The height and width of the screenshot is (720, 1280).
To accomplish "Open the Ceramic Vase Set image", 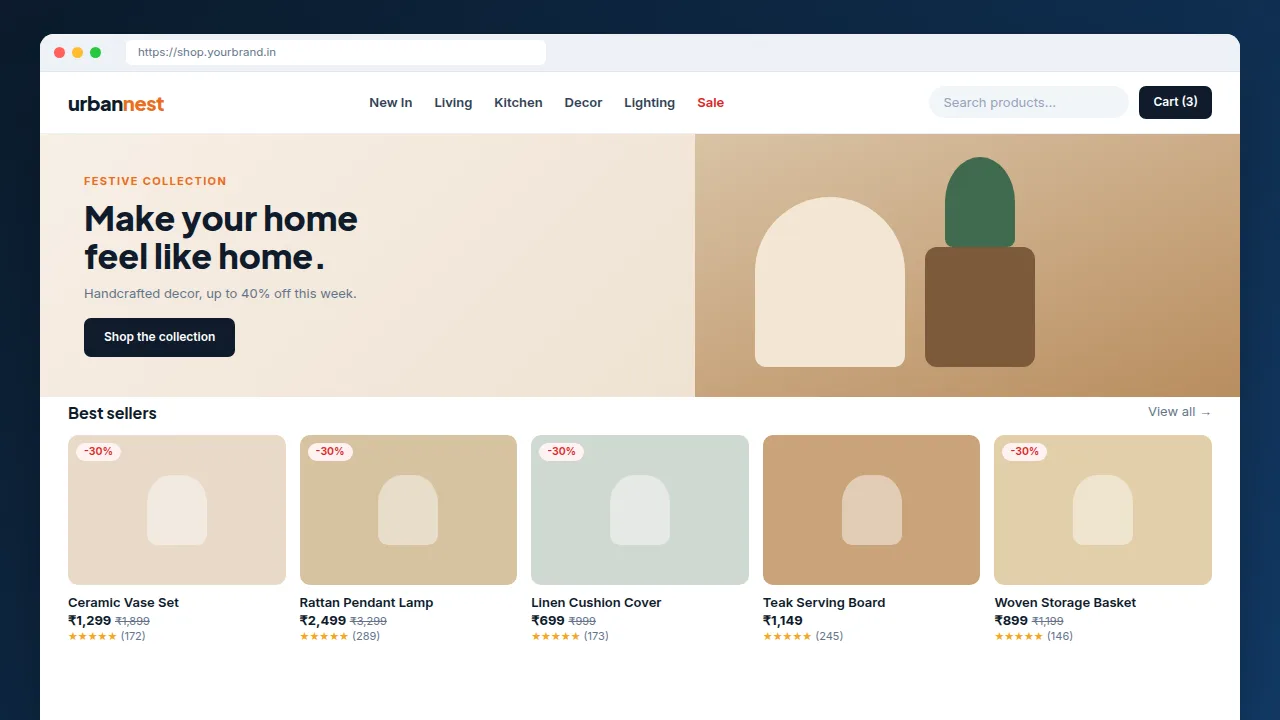I will pos(177,510).
